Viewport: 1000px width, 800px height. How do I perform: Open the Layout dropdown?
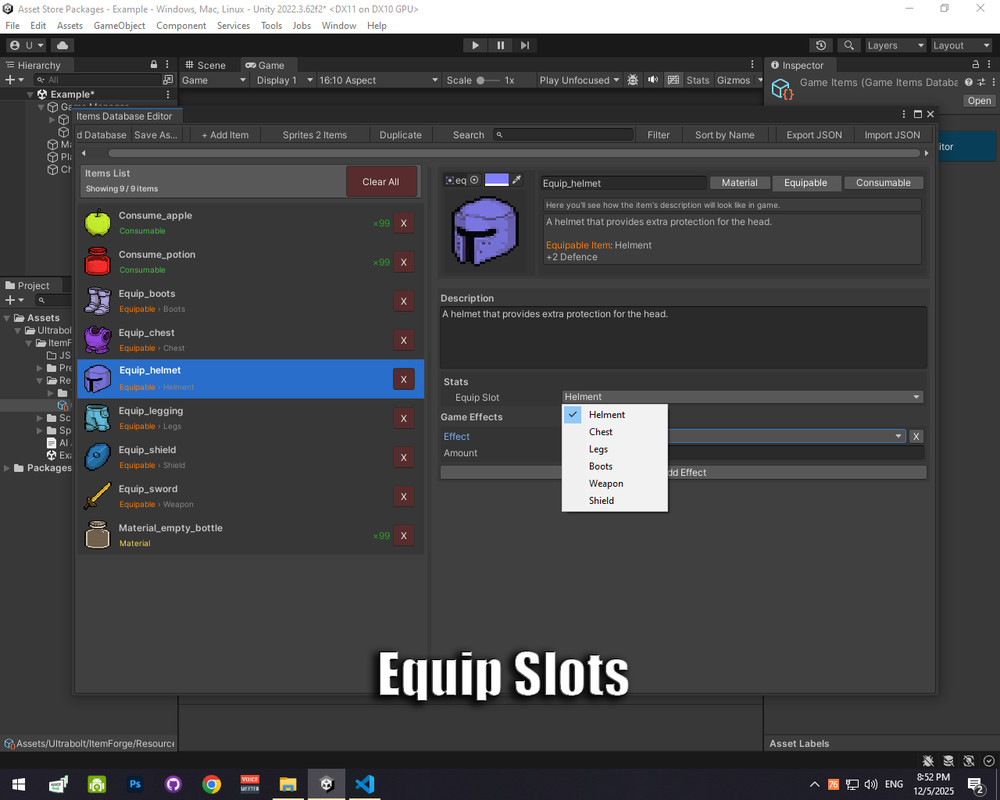pos(960,45)
